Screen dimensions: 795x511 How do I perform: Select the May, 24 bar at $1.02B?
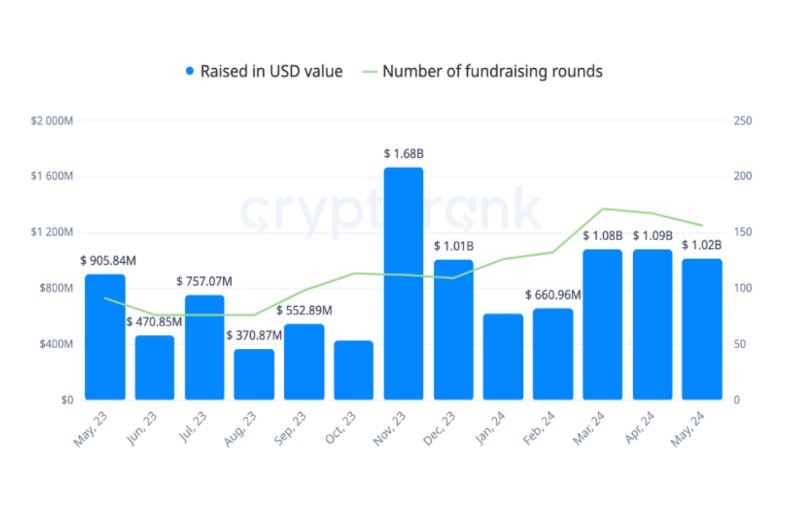(x=702, y=330)
